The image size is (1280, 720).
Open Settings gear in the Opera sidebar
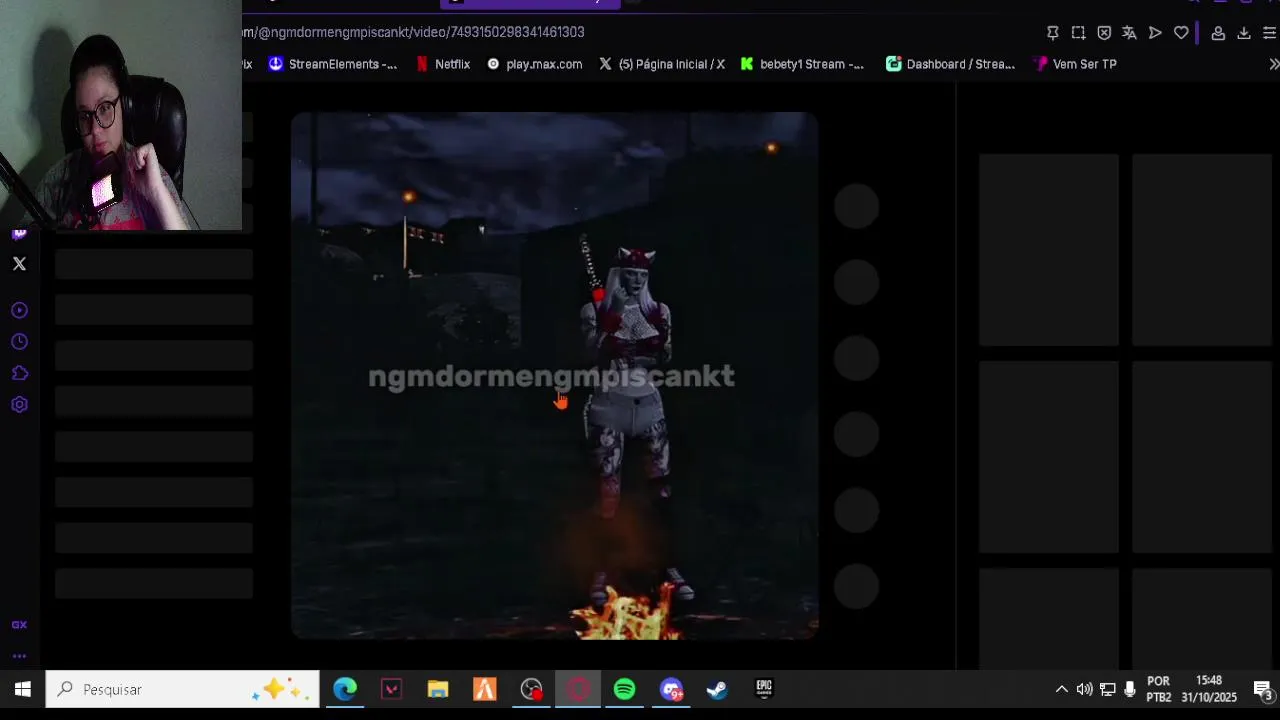tap(19, 405)
